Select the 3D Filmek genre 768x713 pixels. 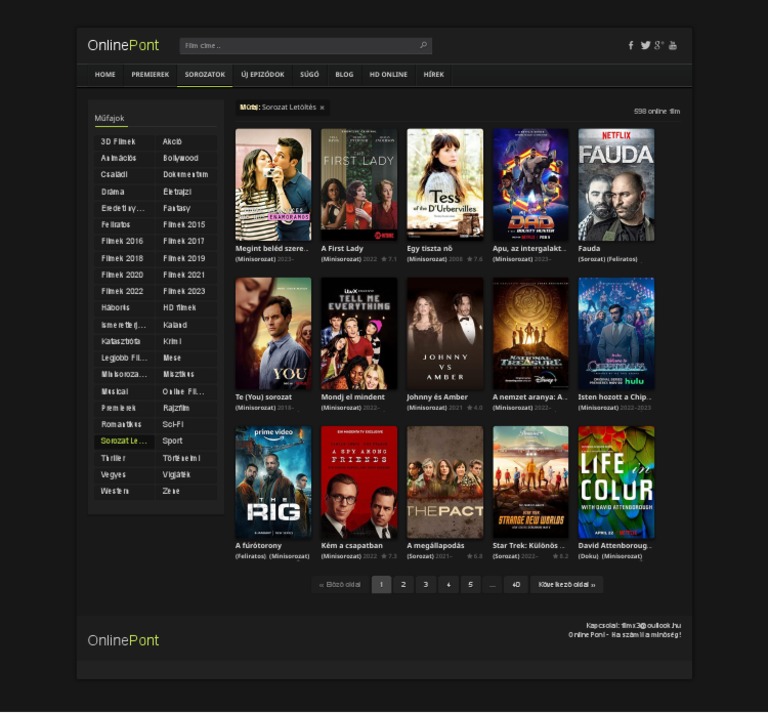tap(124, 142)
